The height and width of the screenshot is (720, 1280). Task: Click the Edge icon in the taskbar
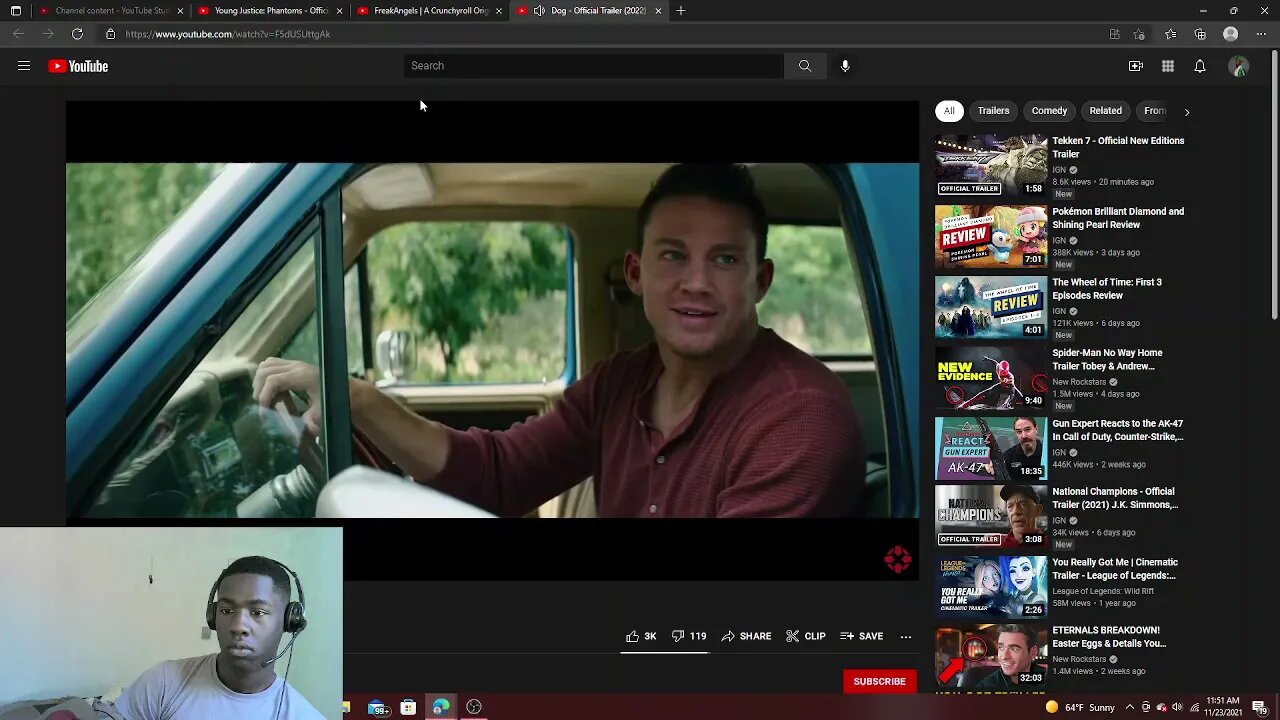pos(441,708)
